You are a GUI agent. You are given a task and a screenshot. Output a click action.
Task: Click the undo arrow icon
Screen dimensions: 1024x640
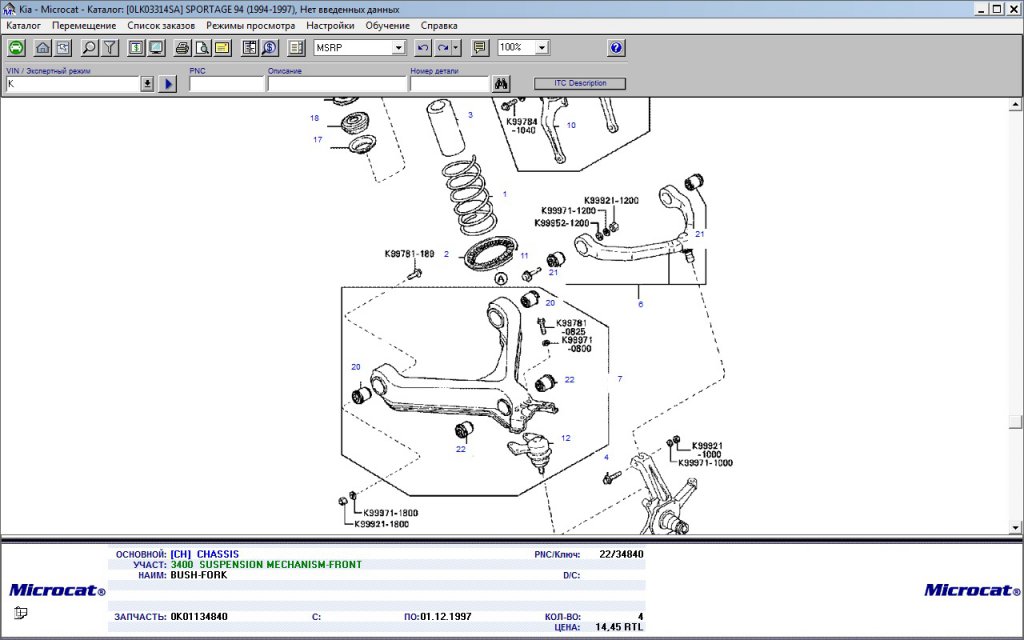(x=423, y=47)
